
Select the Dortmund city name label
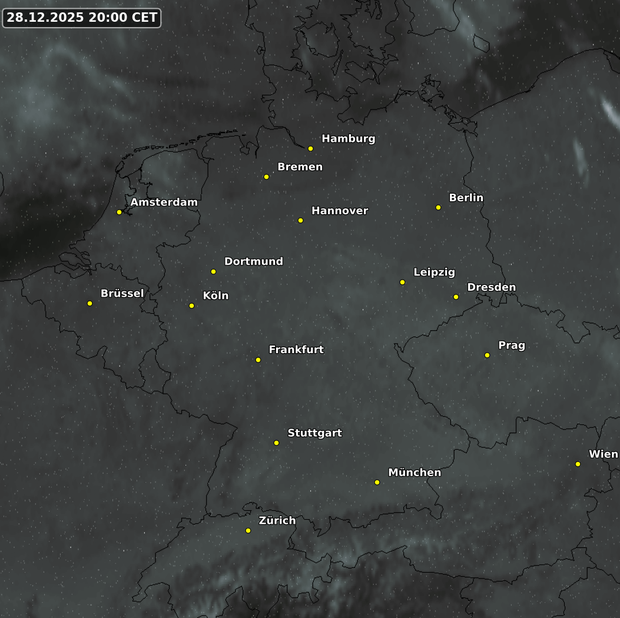253,262
